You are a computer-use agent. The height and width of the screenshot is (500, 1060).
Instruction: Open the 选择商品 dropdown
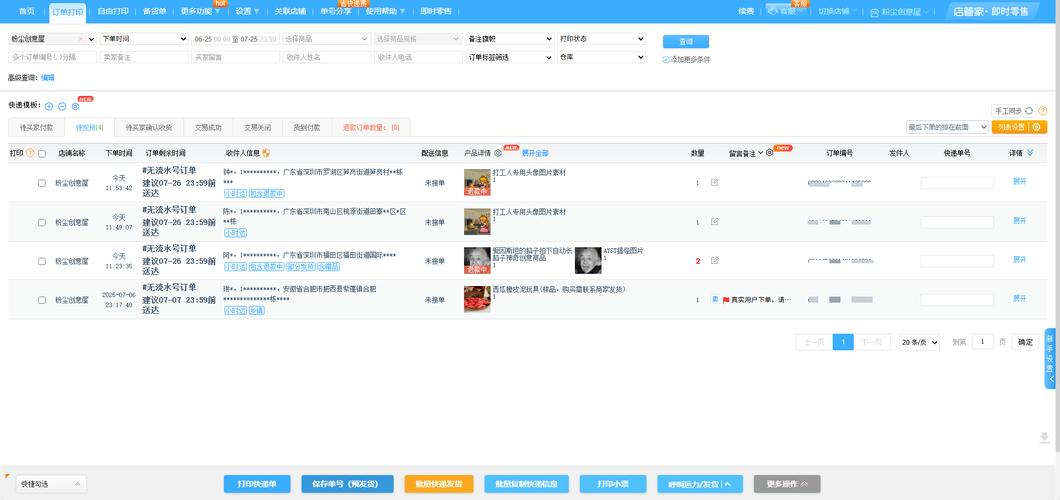tap(327, 39)
